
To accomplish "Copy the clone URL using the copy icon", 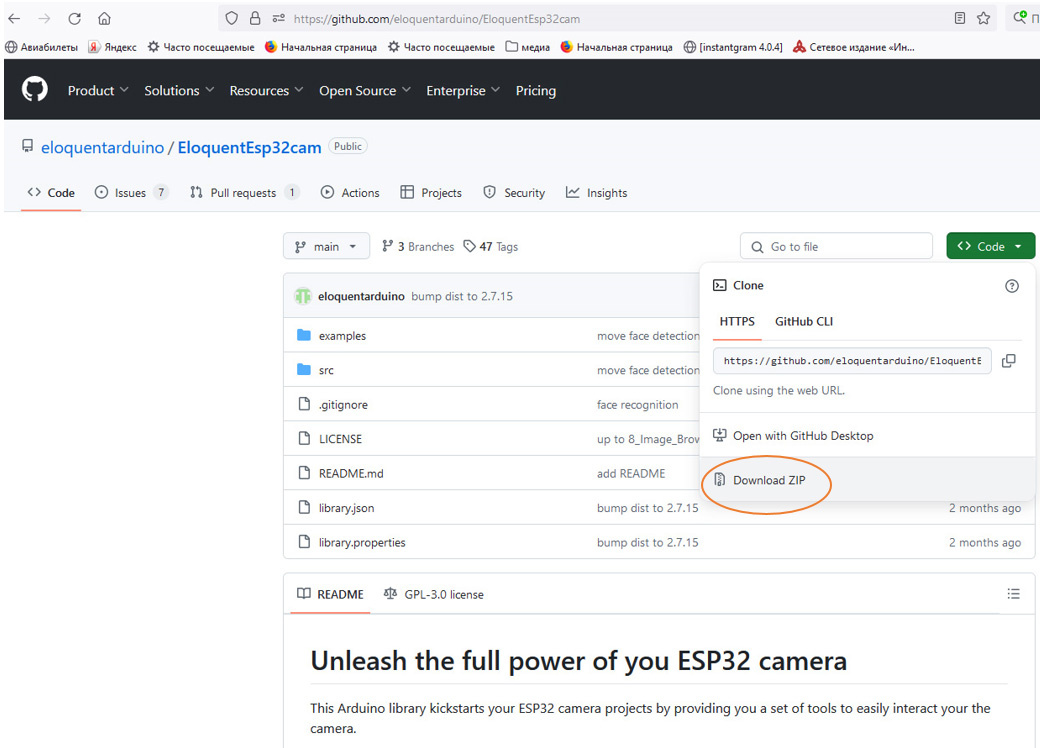I will coord(1009,360).
